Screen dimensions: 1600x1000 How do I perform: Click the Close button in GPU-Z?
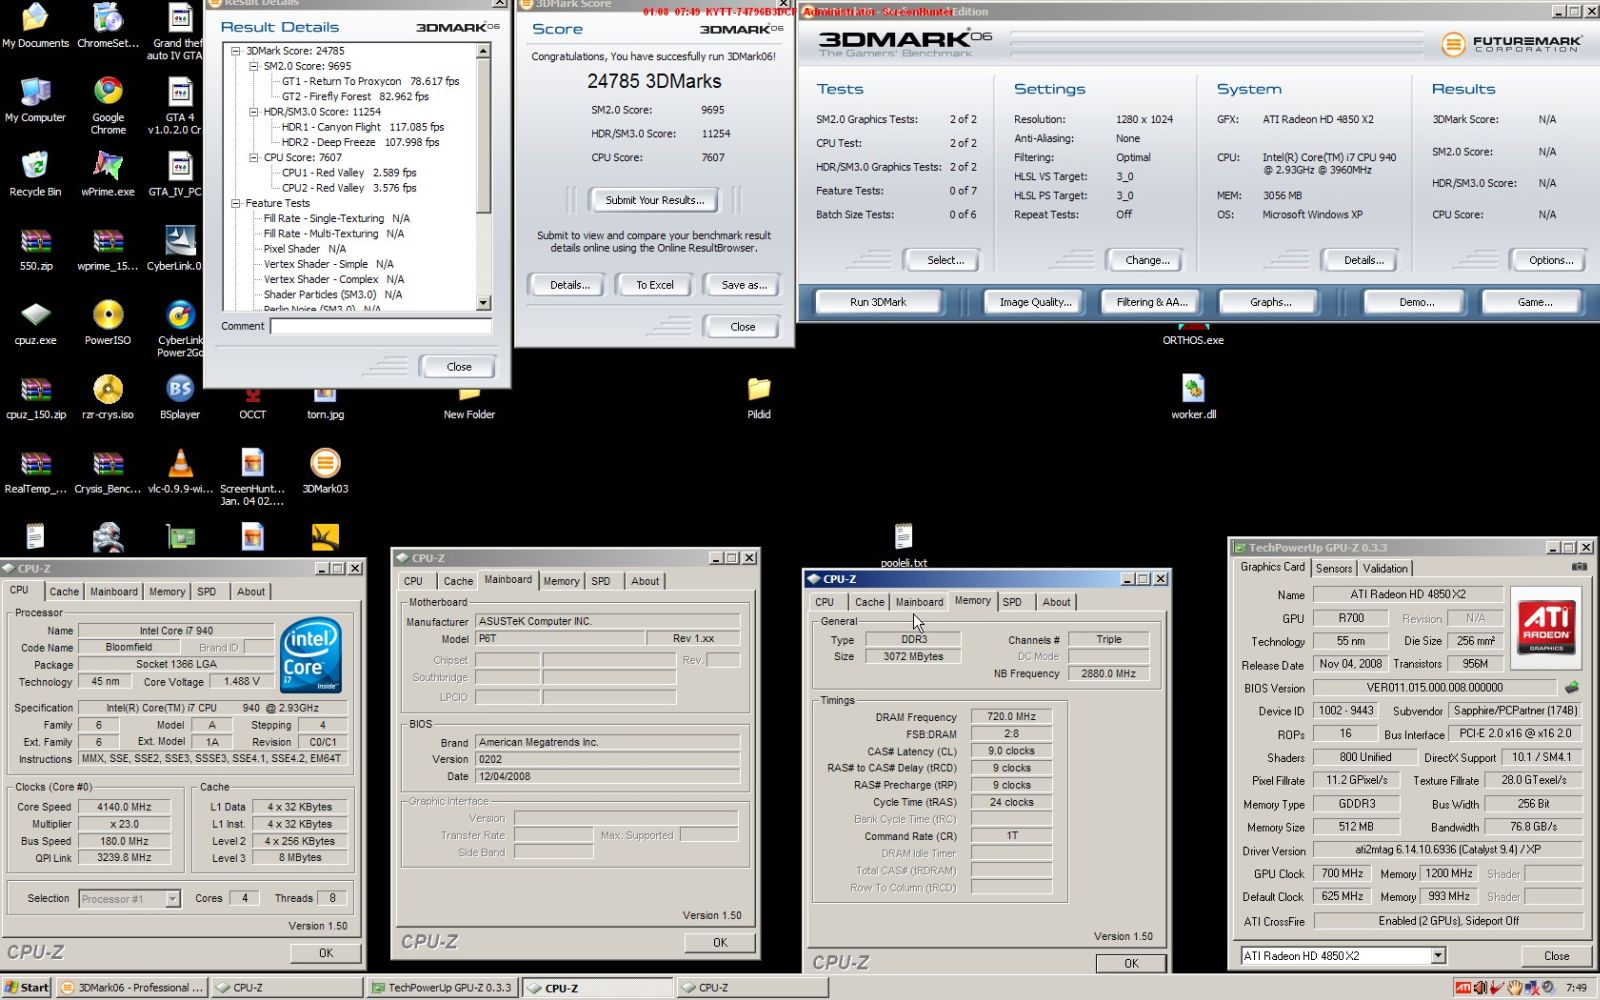pos(1556,956)
